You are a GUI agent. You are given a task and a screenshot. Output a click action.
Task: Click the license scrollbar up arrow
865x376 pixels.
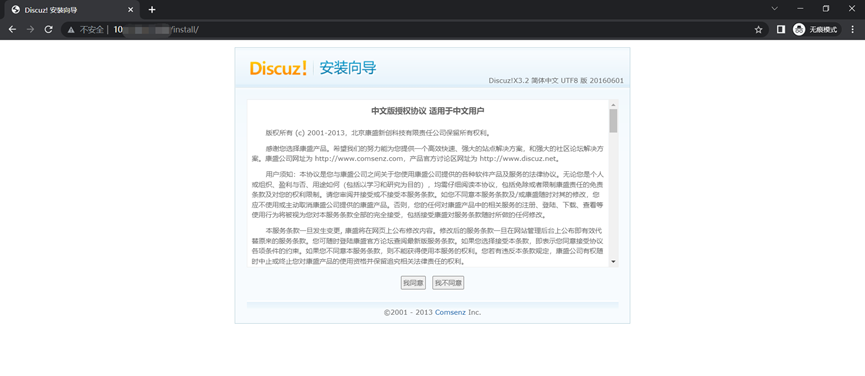pyautogui.click(x=613, y=104)
